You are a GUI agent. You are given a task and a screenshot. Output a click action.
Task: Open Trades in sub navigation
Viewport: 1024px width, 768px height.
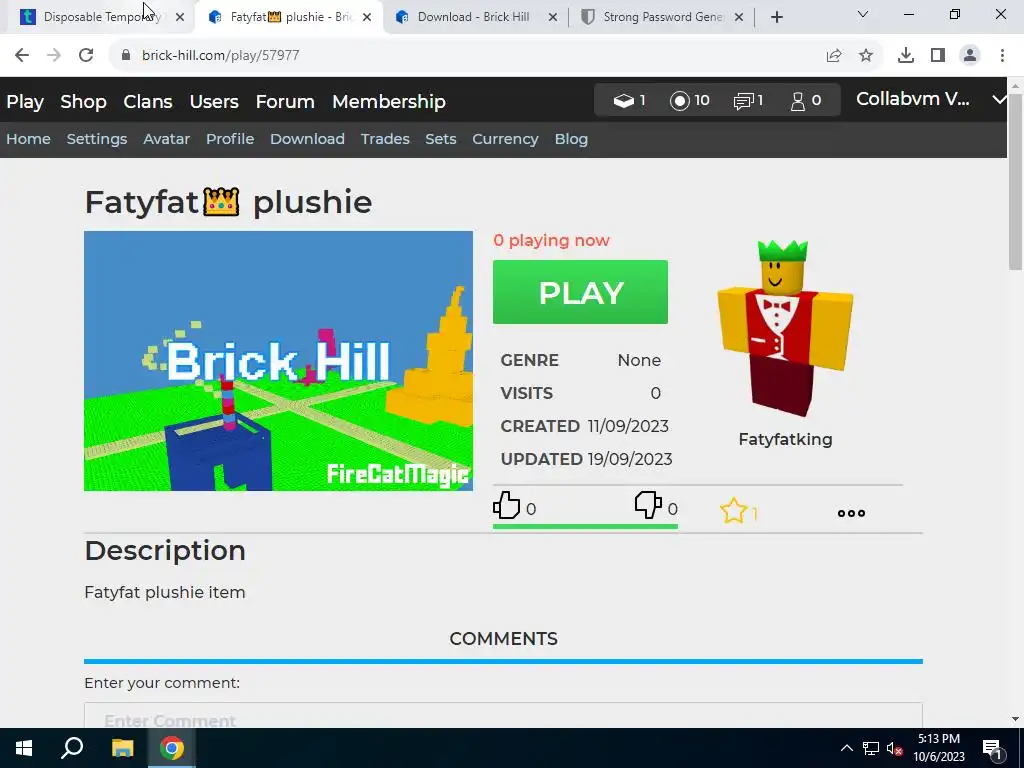coord(385,139)
